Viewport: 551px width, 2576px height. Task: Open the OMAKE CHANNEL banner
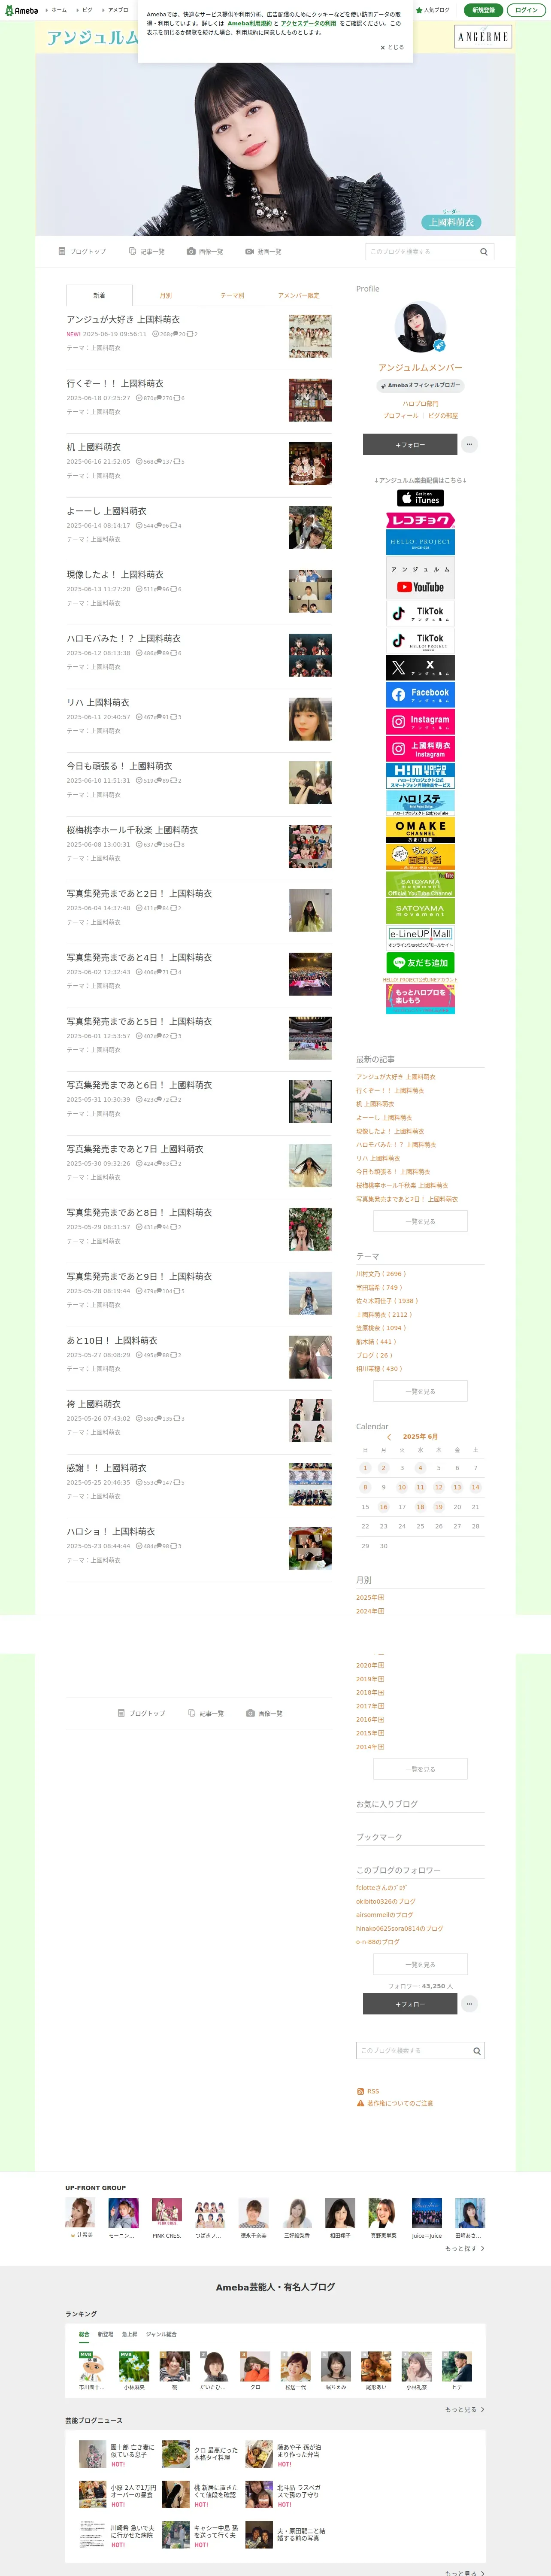tap(420, 829)
